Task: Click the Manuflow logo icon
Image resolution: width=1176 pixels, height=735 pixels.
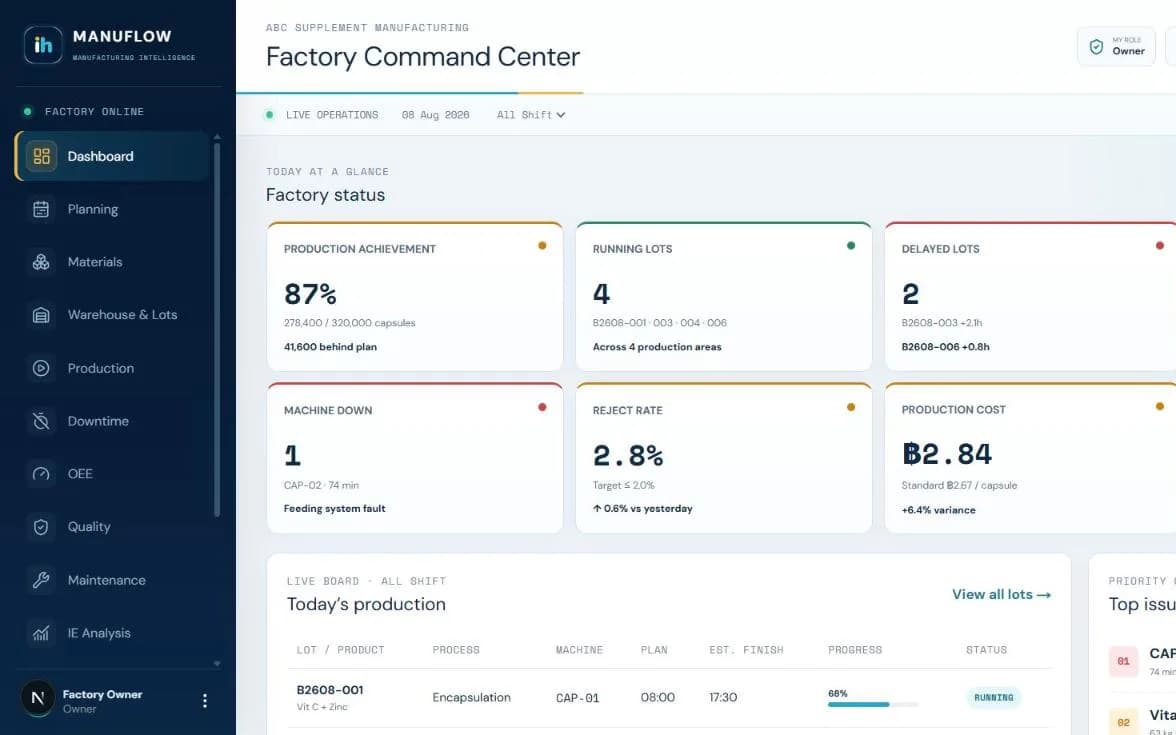Action: click(x=43, y=45)
